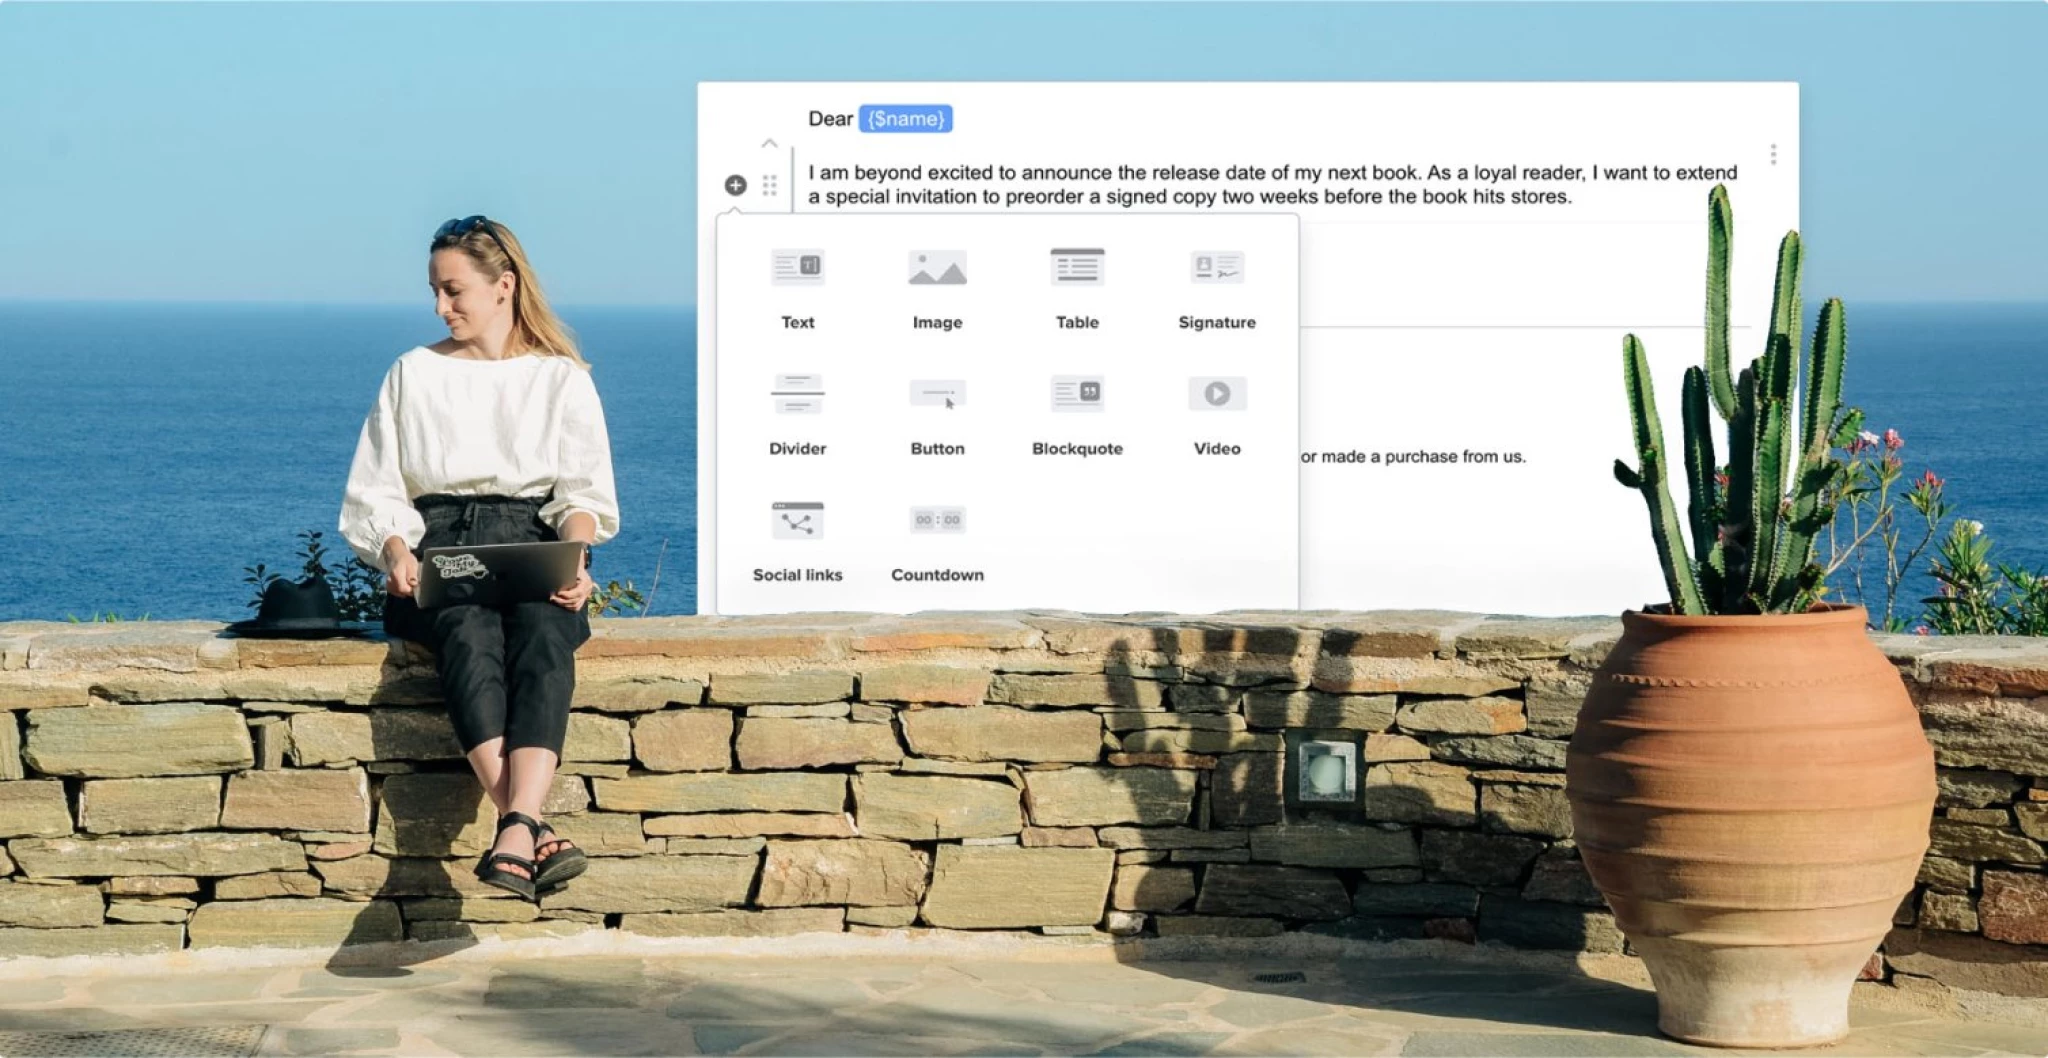Click the up chevron above the block

769,144
